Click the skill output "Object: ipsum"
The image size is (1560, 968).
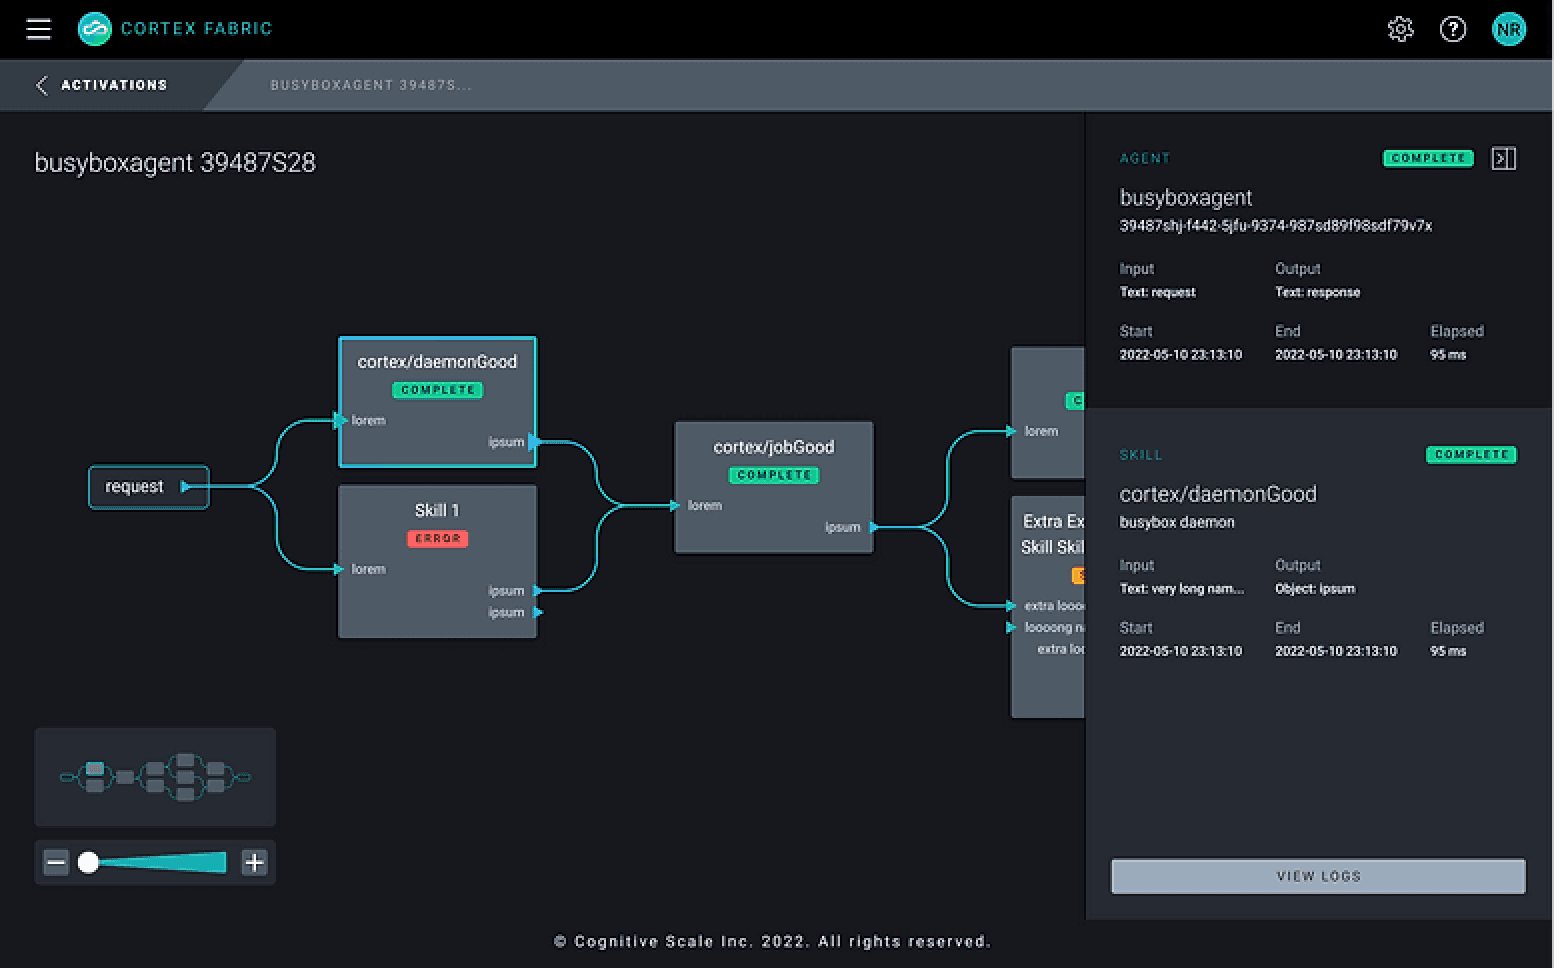point(1315,589)
